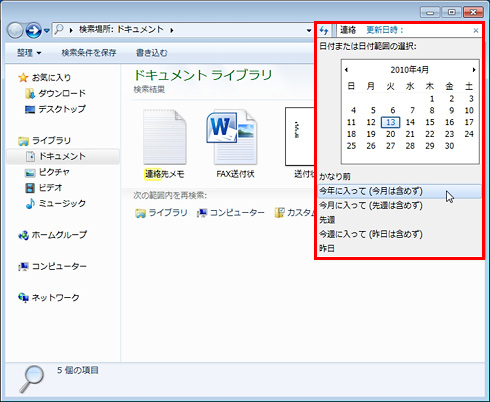Viewport: 490px width, 402px height.
Task: Click the 検索場所: ドキュメント breadcrumb
Action: 121,30
